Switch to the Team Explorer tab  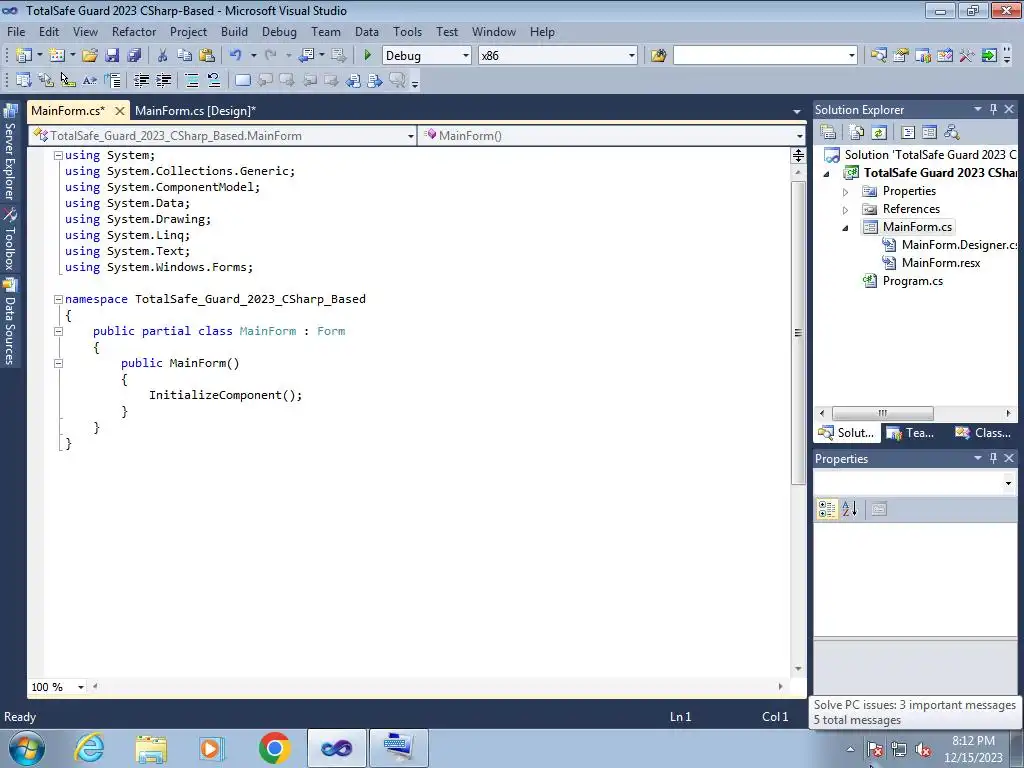[x=911, y=432]
